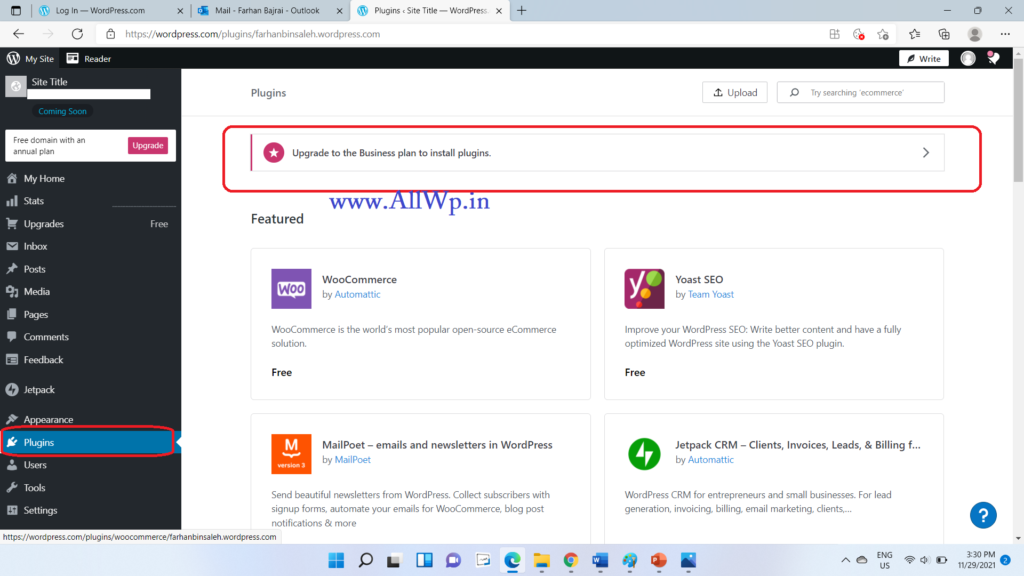
Task: Open the Posts sidebar menu
Action: [x=90, y=269]
